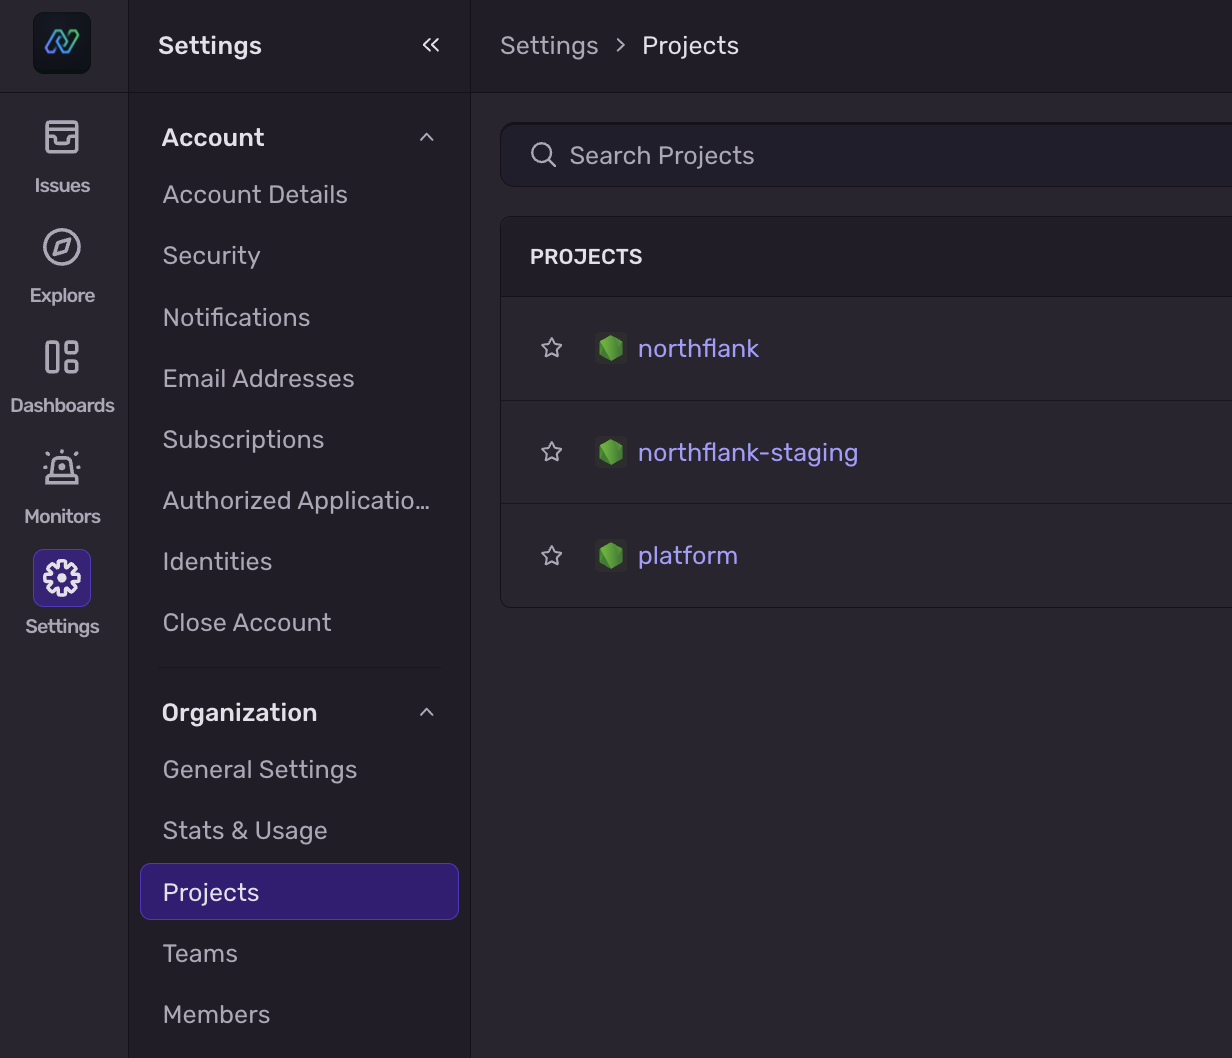Screen dimensions: 1232x1058
Task: Open the platform project link
Action: pos(688,555)
